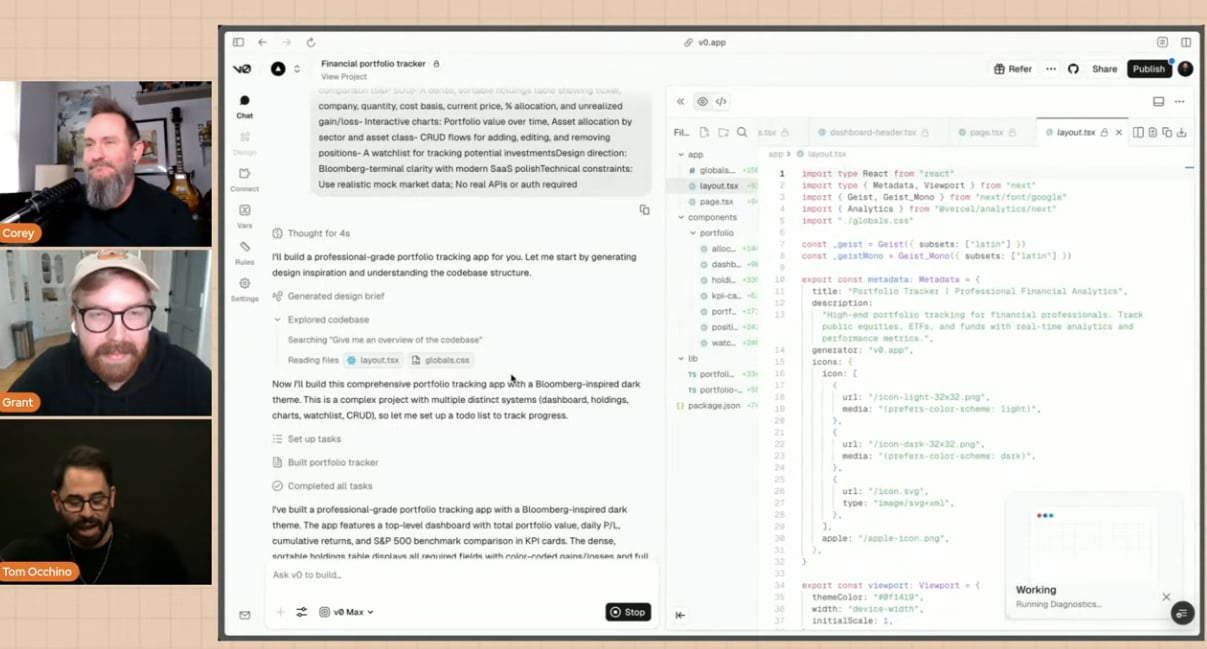The height and width of the screenshot is (649, 1207).
Task: Collapse the file panel arrow icon
Action: coord(680,615)
